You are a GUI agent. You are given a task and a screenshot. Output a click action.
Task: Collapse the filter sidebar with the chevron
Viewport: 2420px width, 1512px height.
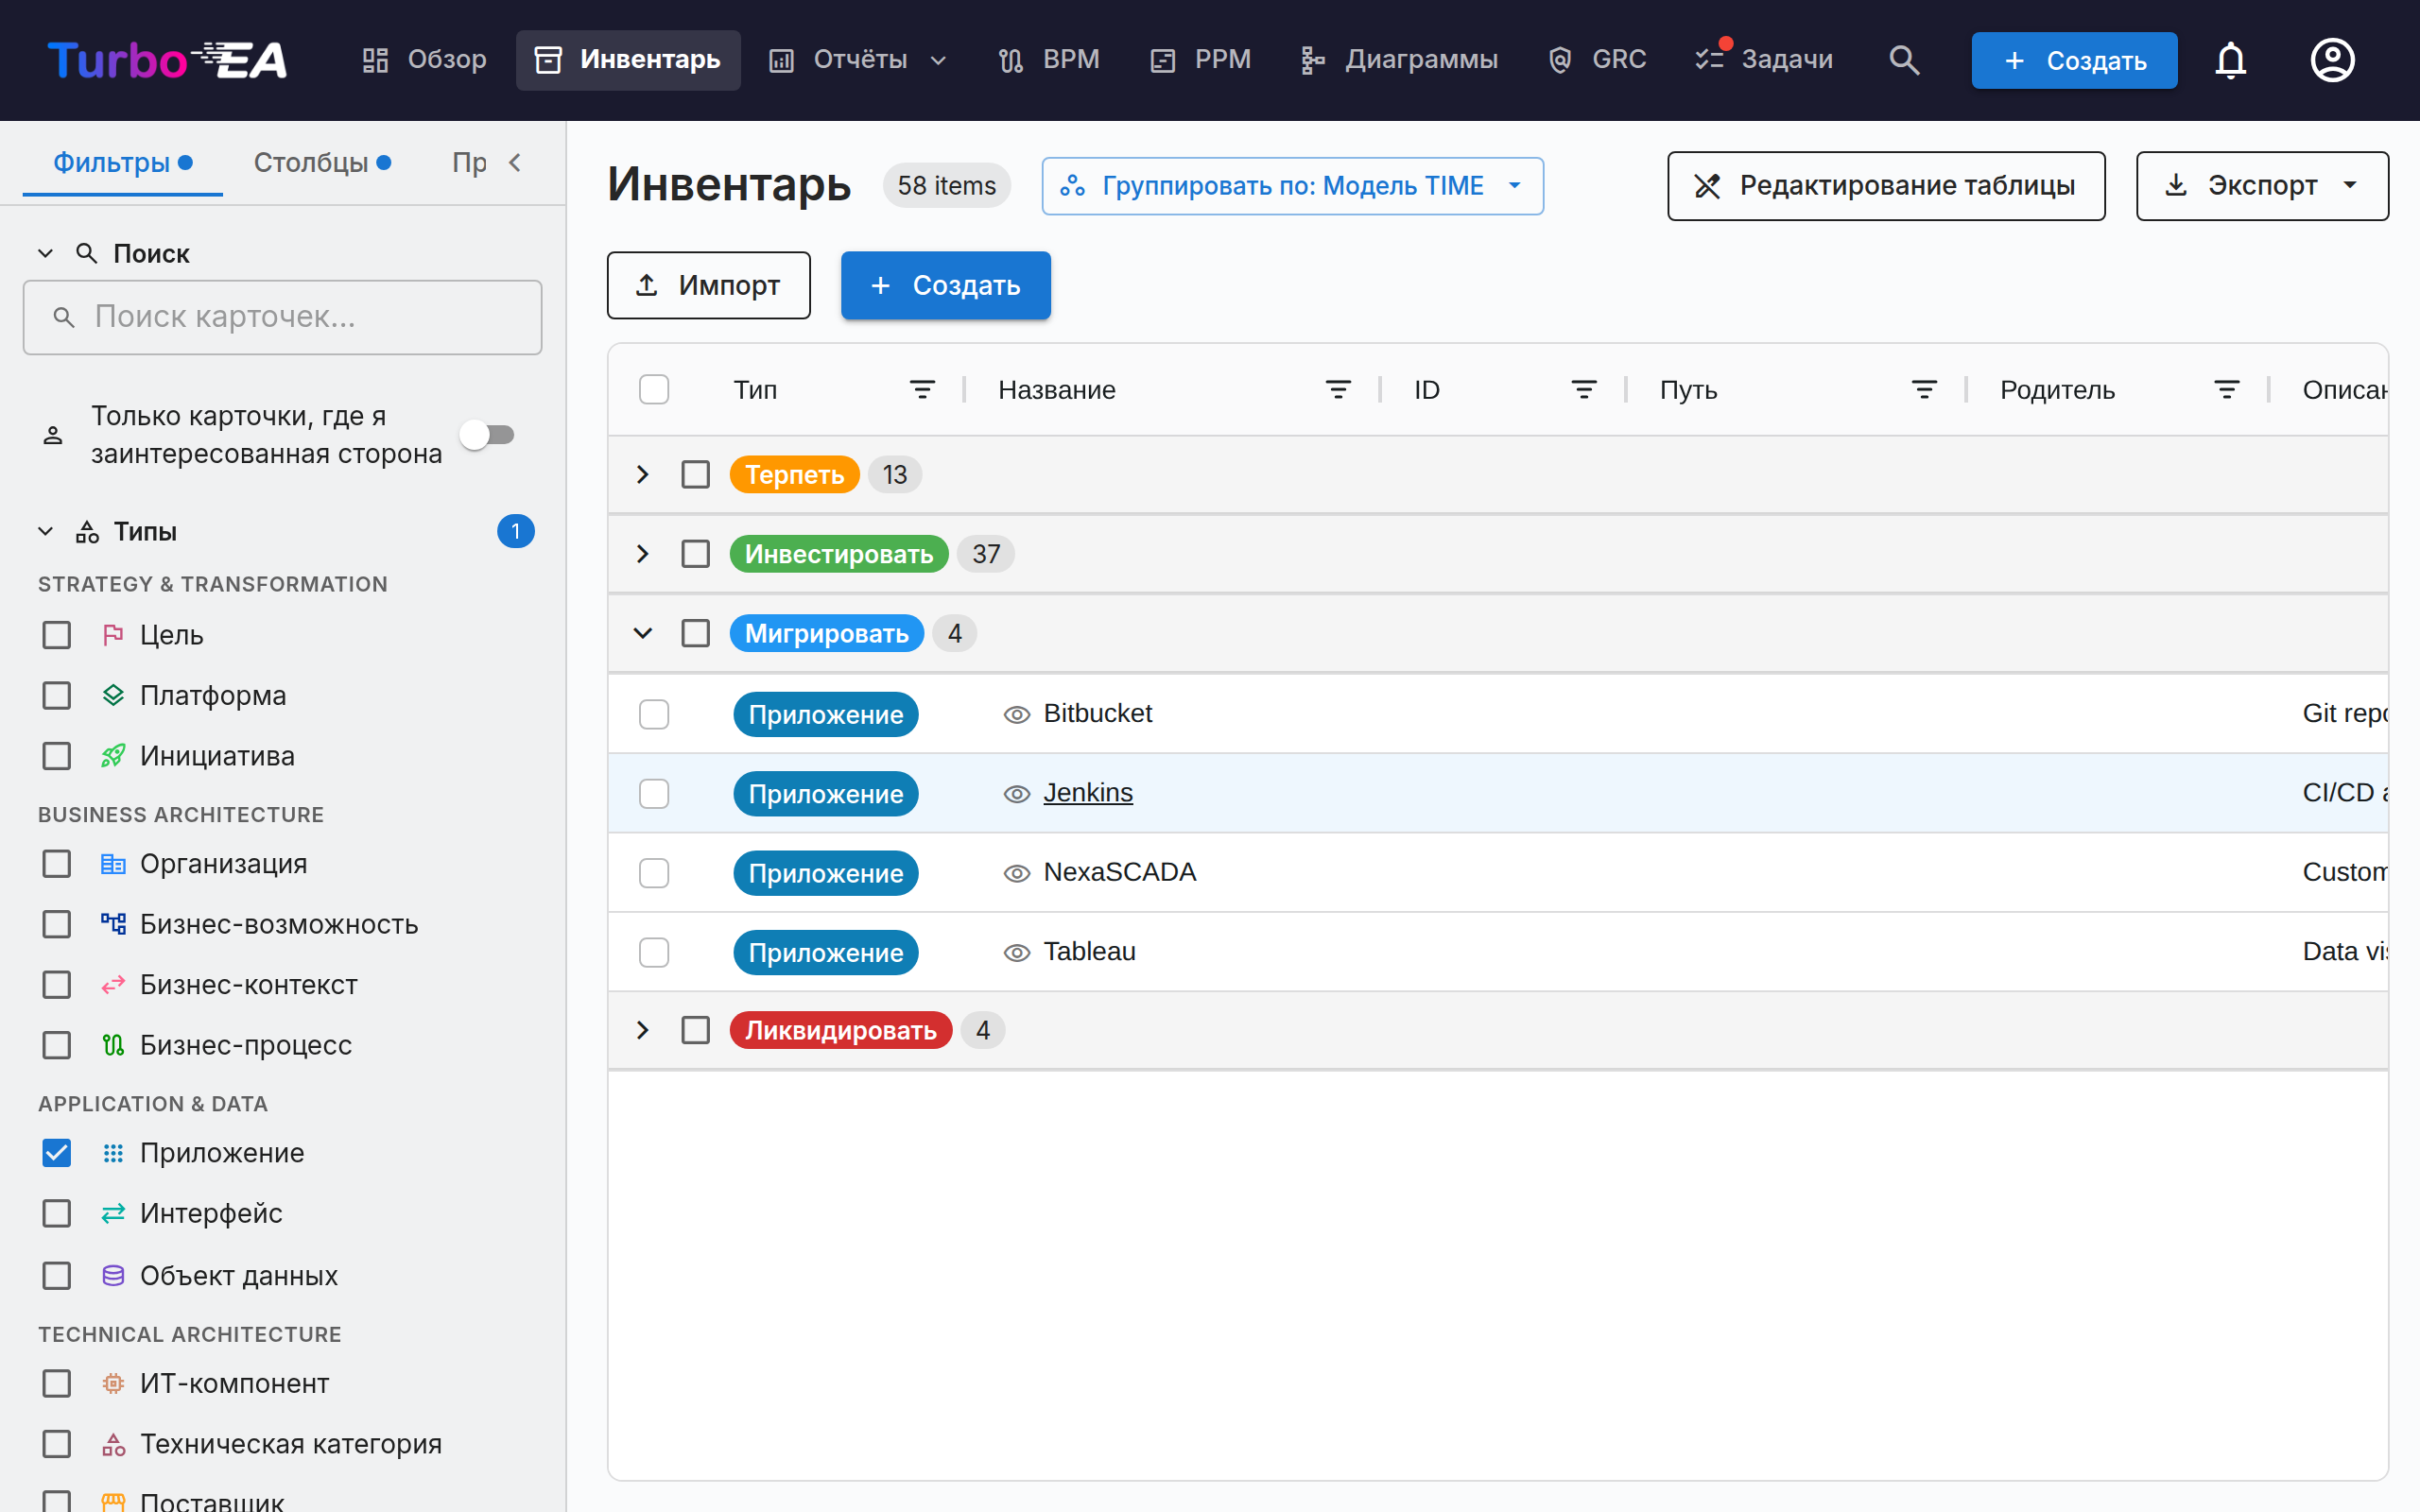tap(515, 162)
